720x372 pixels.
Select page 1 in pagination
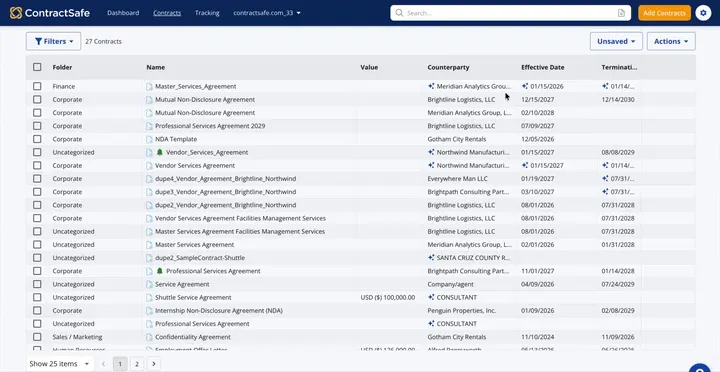[x=120, y=364]
